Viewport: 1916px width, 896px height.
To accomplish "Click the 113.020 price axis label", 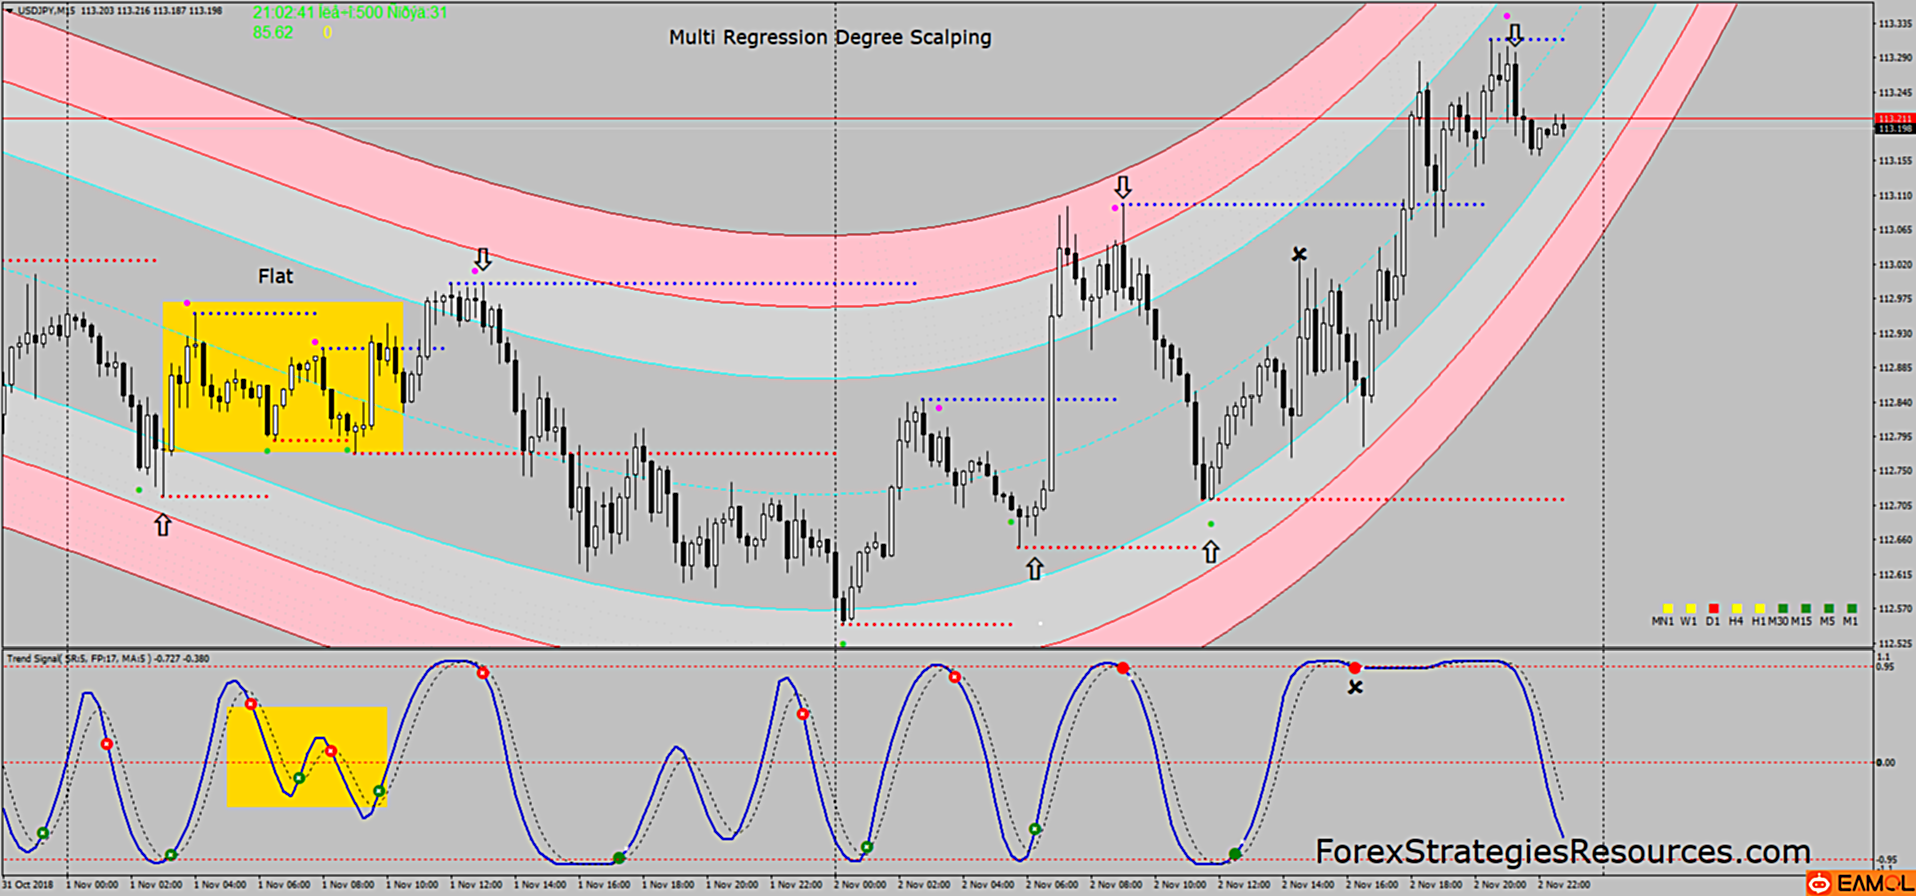I will [1895, 265].
